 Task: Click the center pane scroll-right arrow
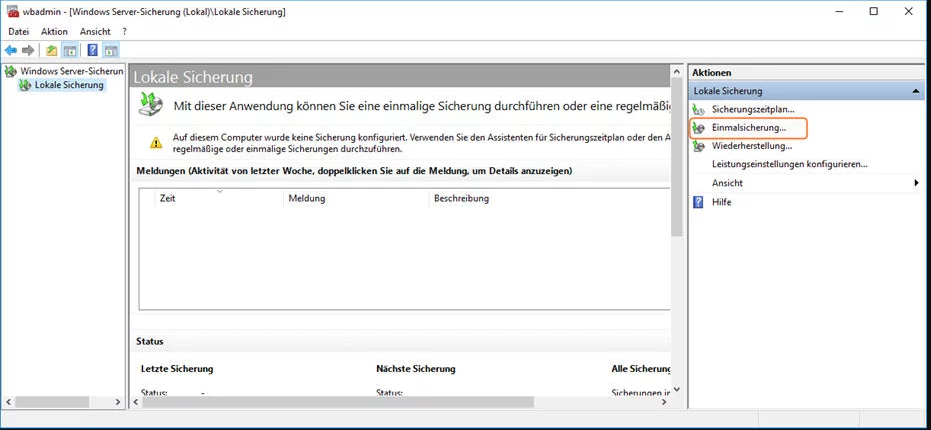tap(665, 402)
